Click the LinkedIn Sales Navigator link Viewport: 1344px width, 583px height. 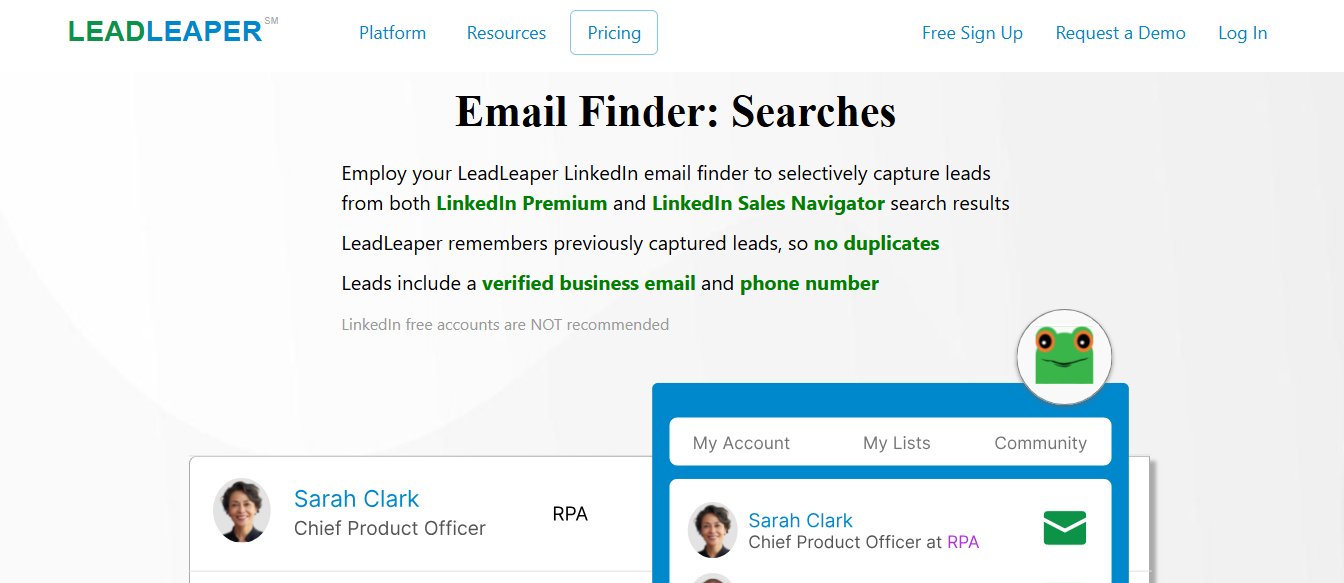pos(768,202)
